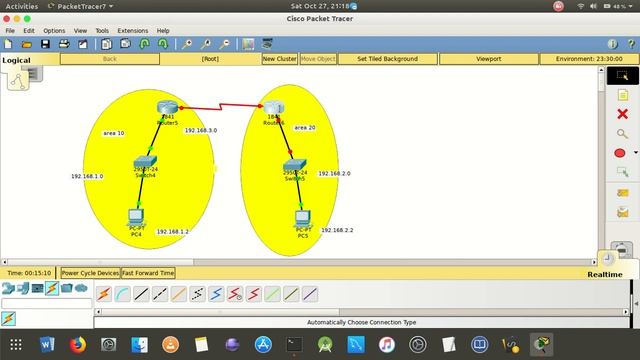Open the custom devices dialog icon
The image size is (640, 360).
click(x=267, y=43)
